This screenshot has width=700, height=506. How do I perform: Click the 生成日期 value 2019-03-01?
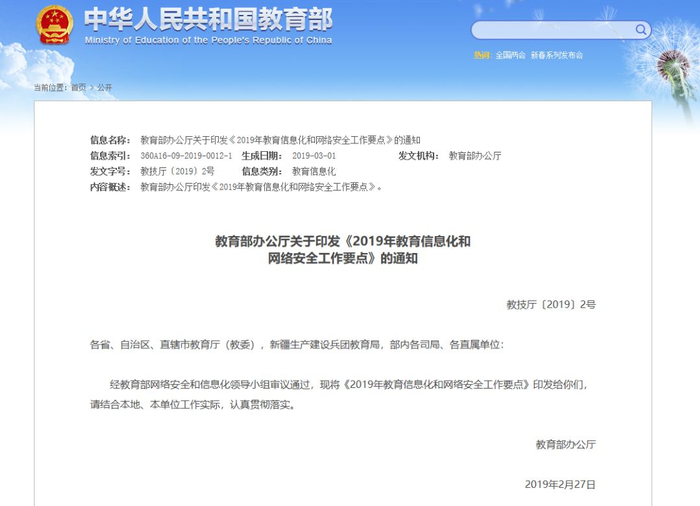(x=314, y=156)
